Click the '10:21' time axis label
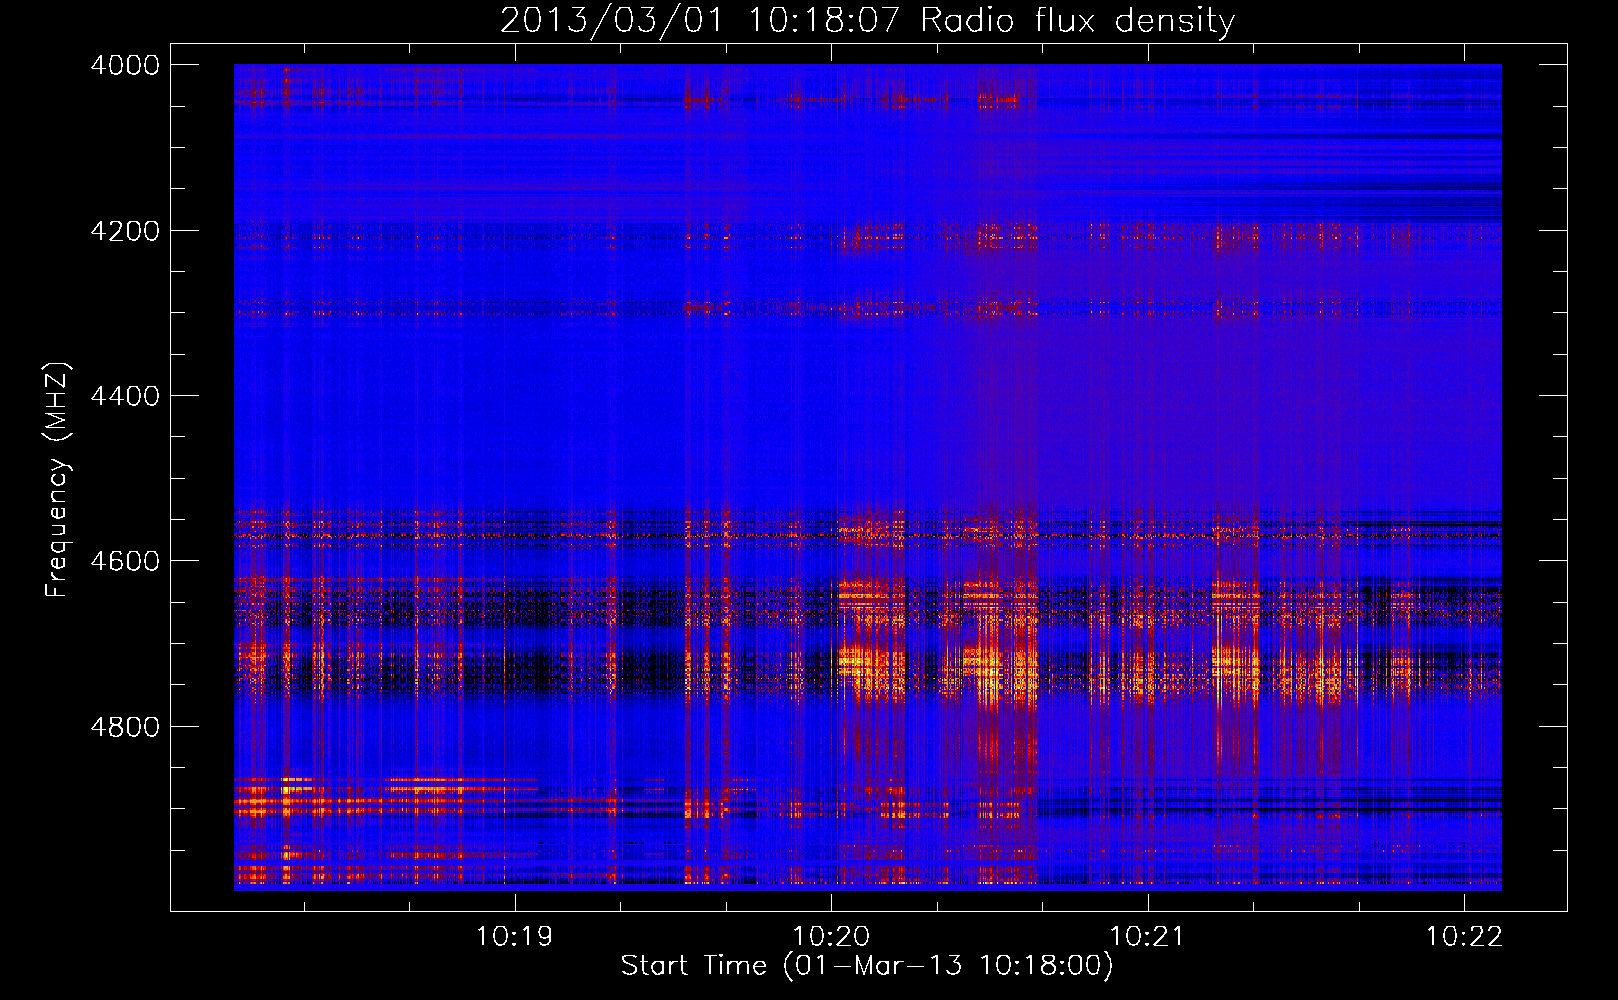Viewport: 1618px width, 1000px height. click(x=1147, y=937)
